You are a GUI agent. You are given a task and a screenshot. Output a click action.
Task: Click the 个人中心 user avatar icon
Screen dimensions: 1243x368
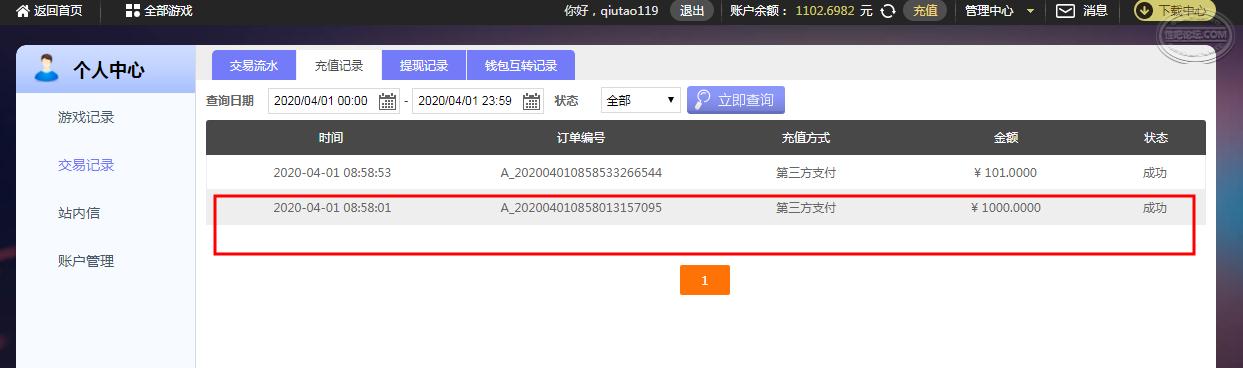tap(47, 69)
